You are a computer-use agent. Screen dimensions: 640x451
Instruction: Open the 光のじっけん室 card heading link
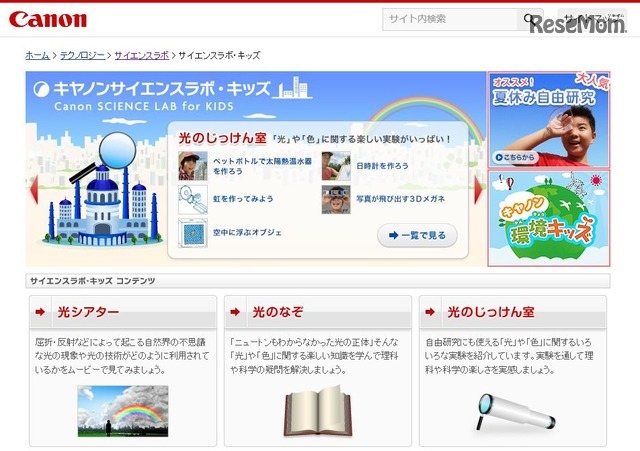click(x=491, y=312)
